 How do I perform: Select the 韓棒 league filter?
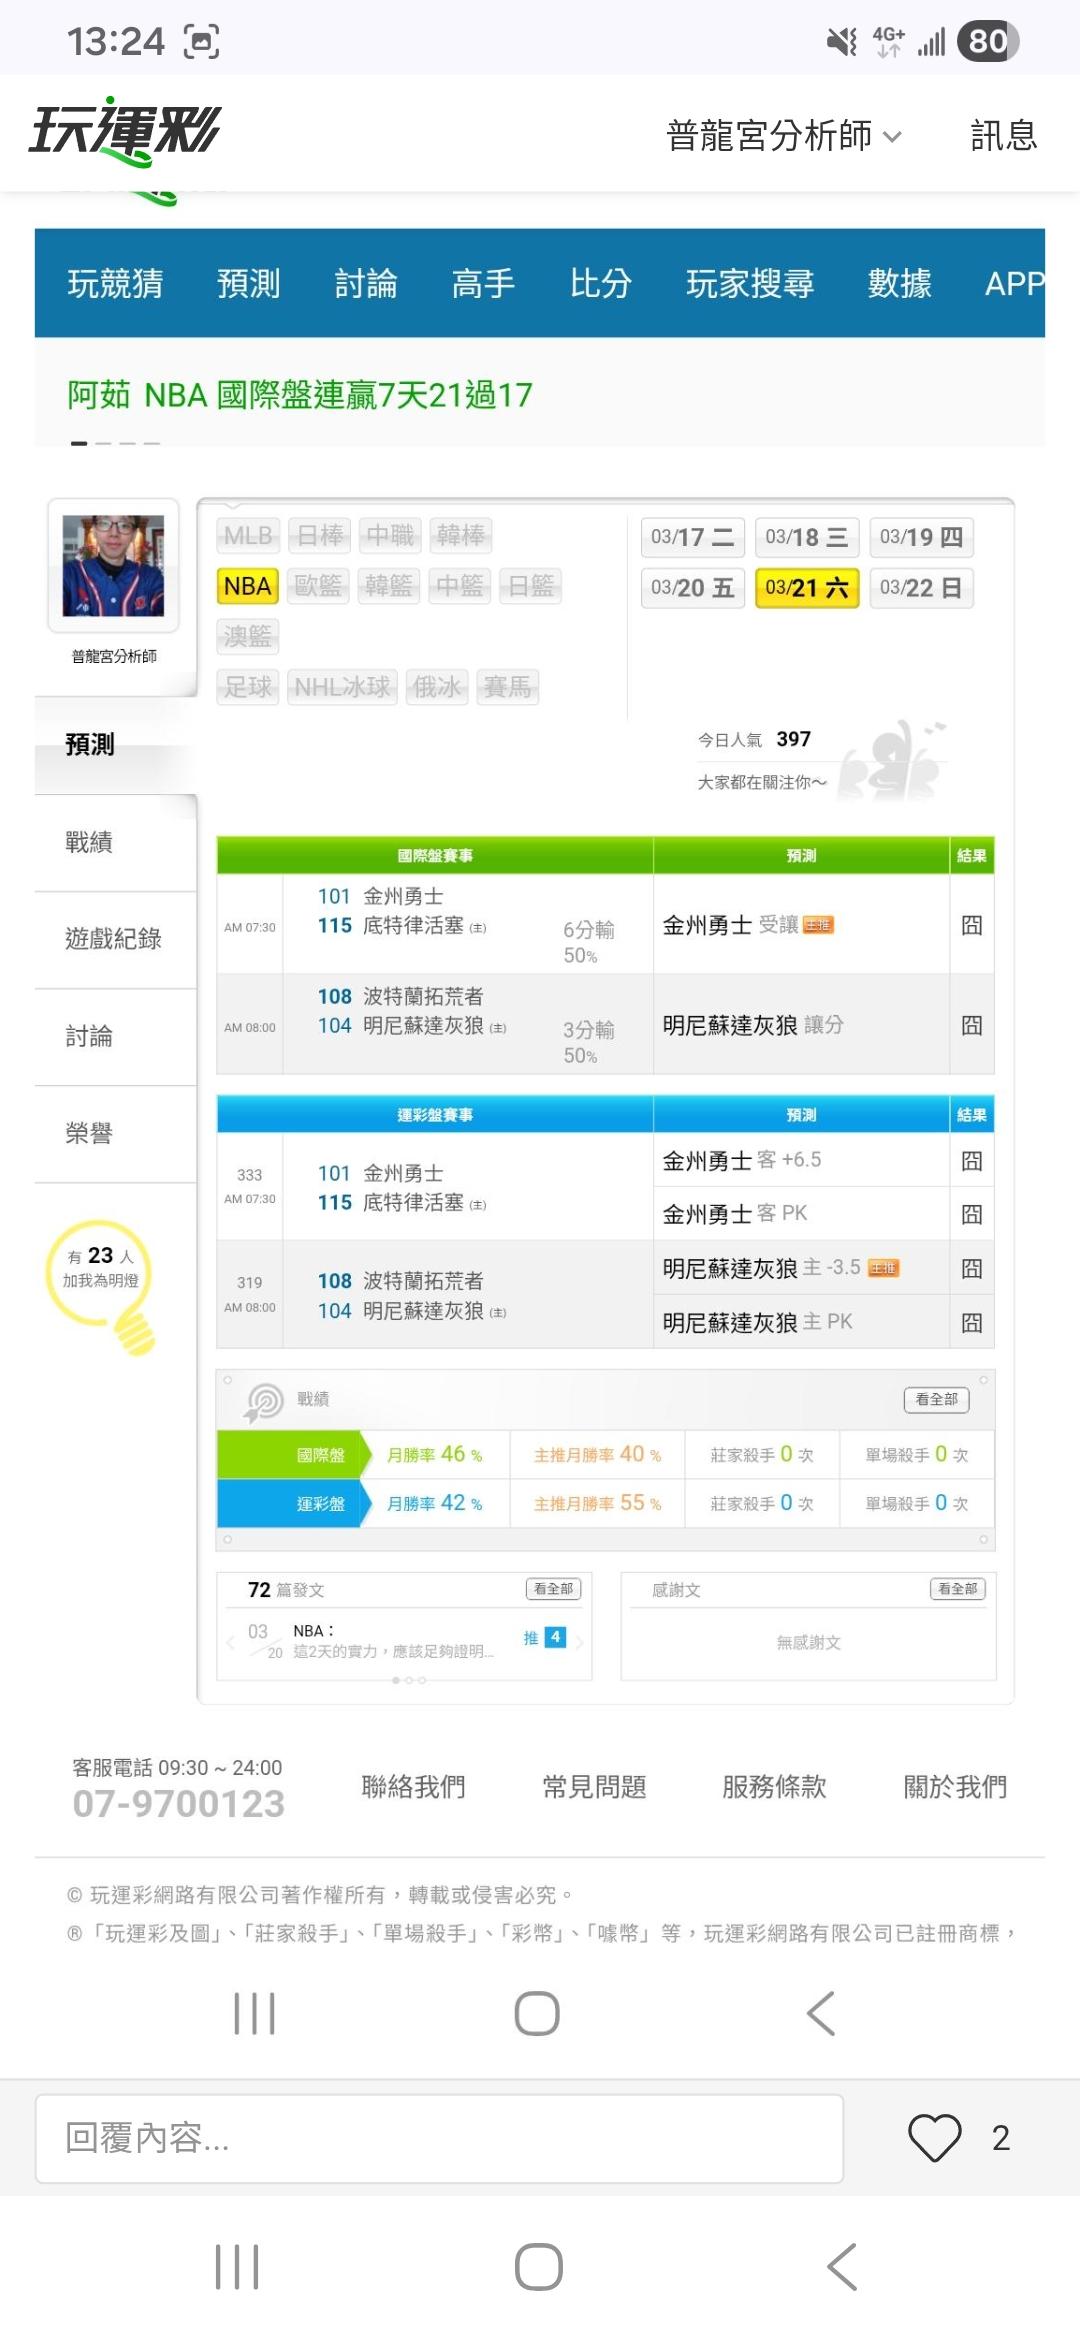(x=461, y=536)
